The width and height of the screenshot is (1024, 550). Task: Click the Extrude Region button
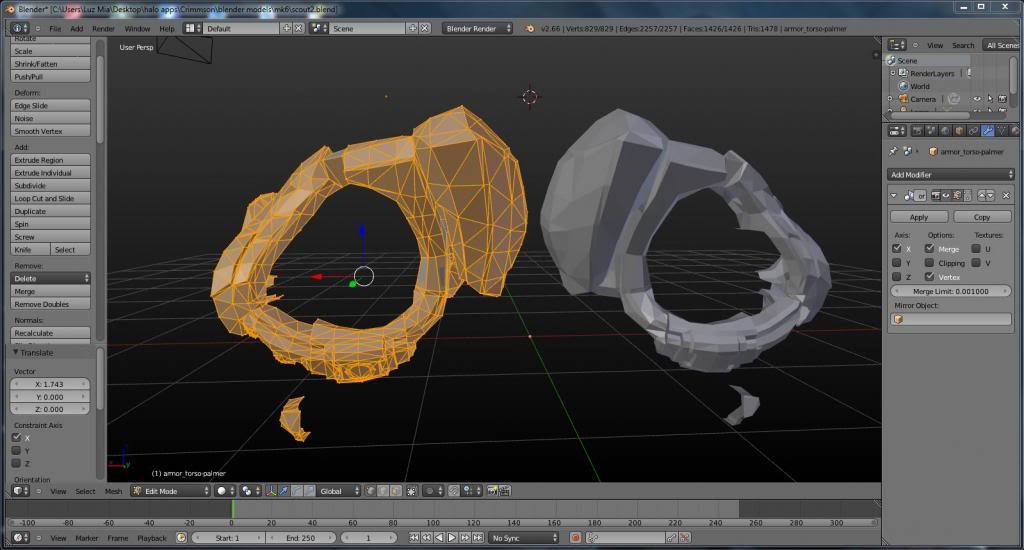[50, 160]
